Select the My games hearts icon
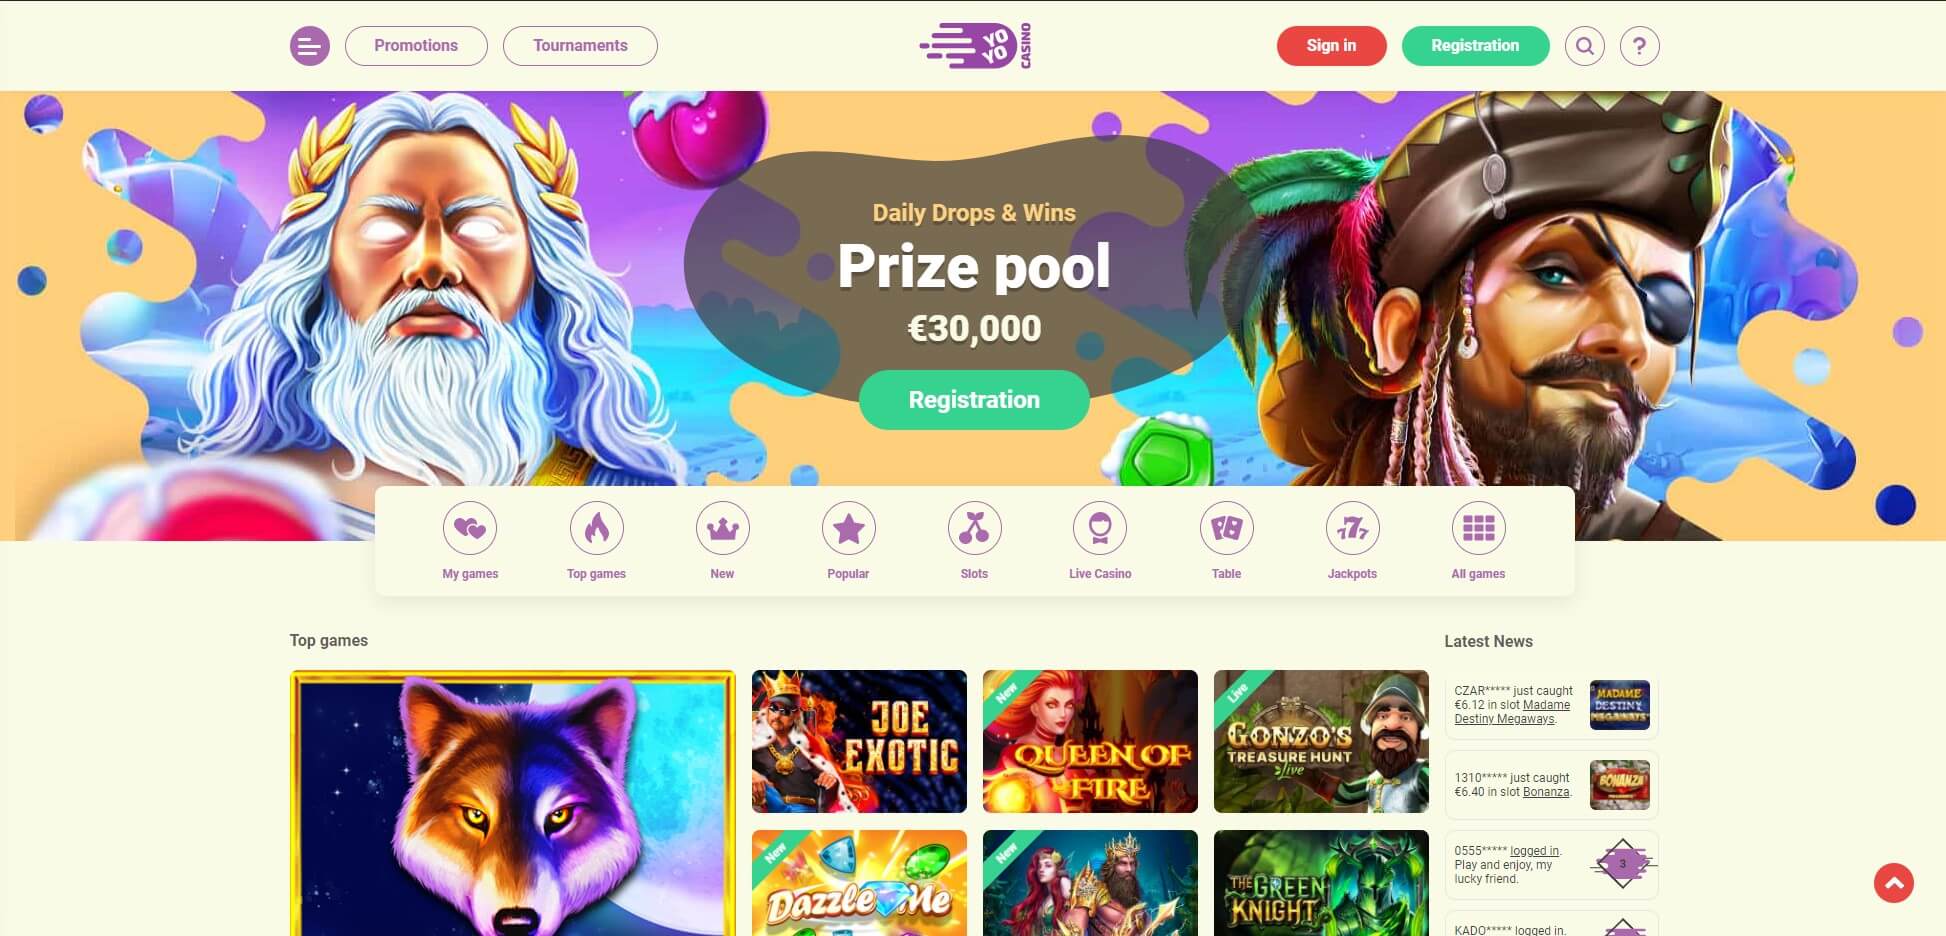1946x936 pixels. (470, 528)
